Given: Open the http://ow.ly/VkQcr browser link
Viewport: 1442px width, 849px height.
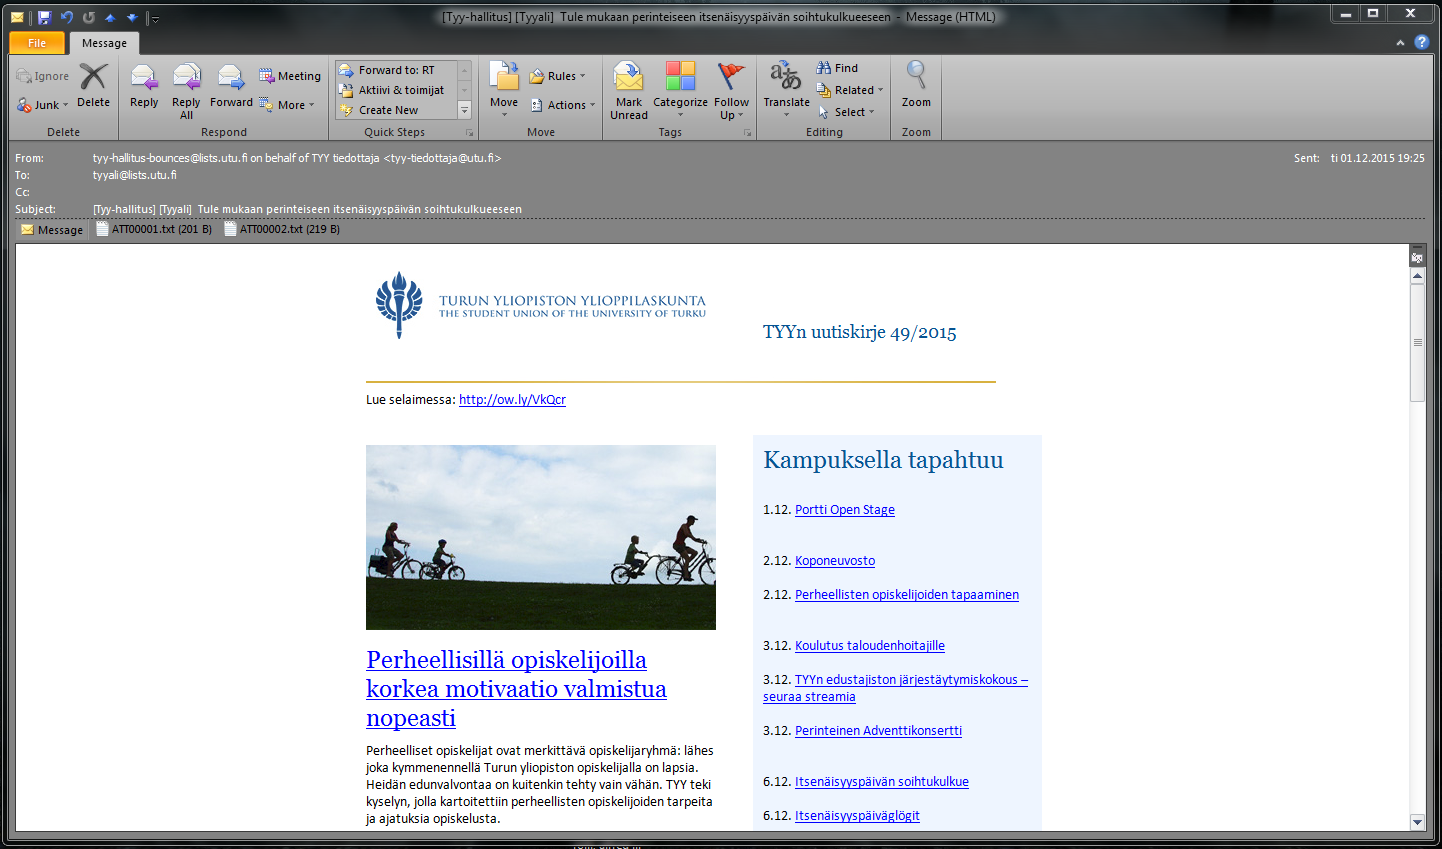Looking at the screenshot, I should [x=512, y=399].
